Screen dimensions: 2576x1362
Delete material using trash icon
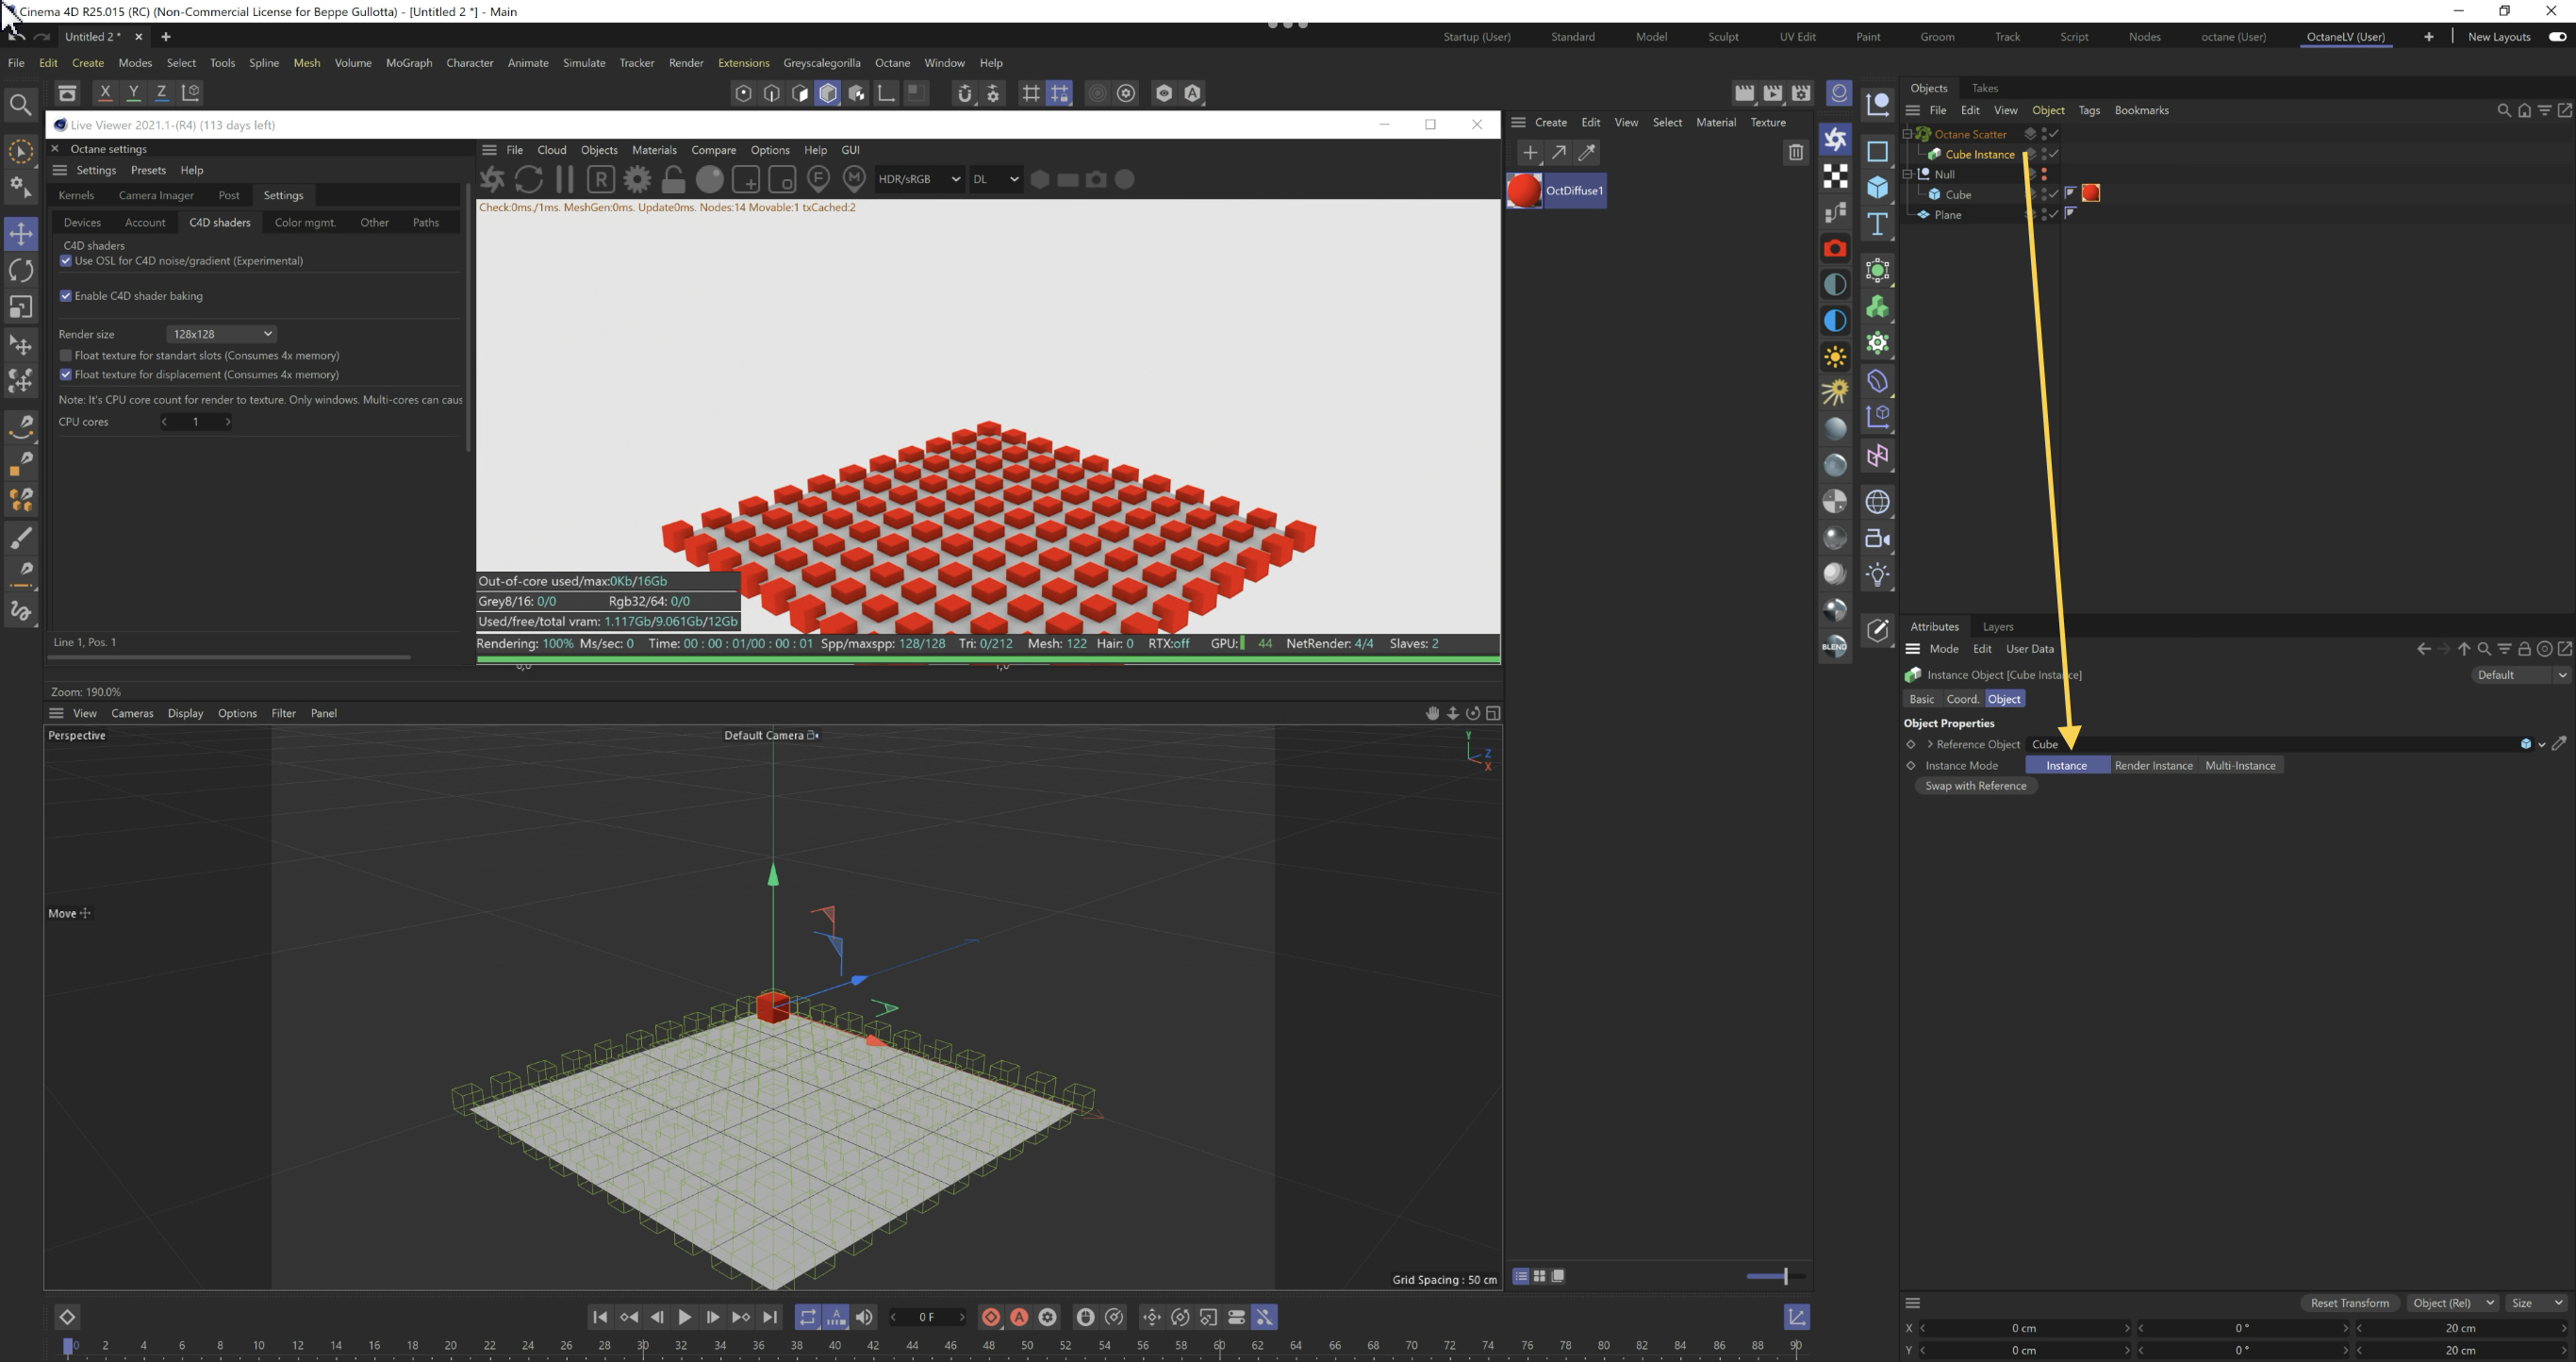point(1795,152)
